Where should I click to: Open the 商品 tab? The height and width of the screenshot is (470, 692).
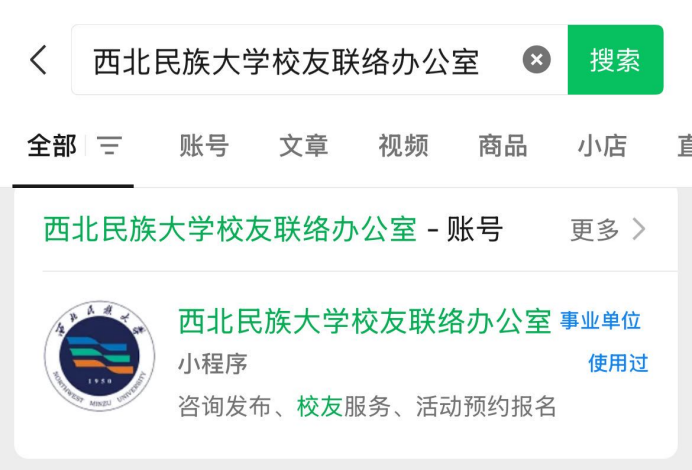503,145
